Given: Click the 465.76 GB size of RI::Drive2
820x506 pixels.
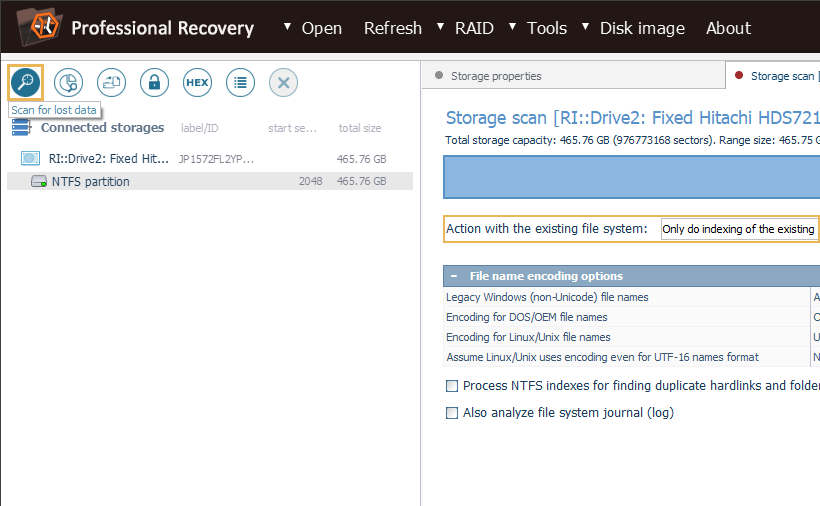Looking at the screenshot, I should tap(361, 159).
